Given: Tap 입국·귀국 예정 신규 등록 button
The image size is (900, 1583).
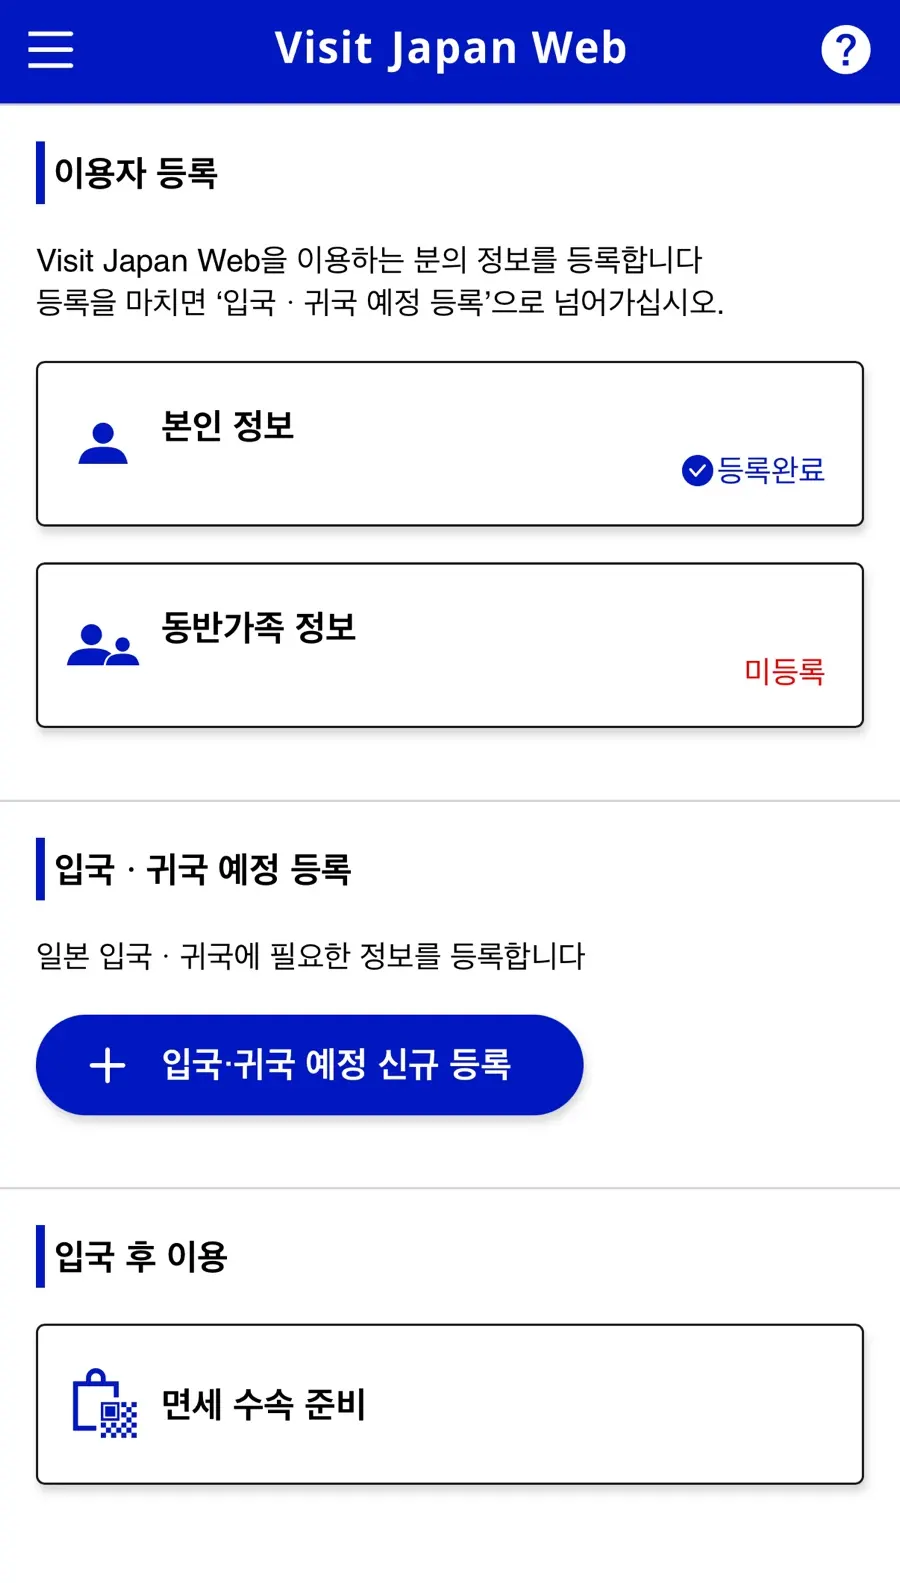Looking at the screenshot, I should pyautogui.click(x=310, y=1065).
